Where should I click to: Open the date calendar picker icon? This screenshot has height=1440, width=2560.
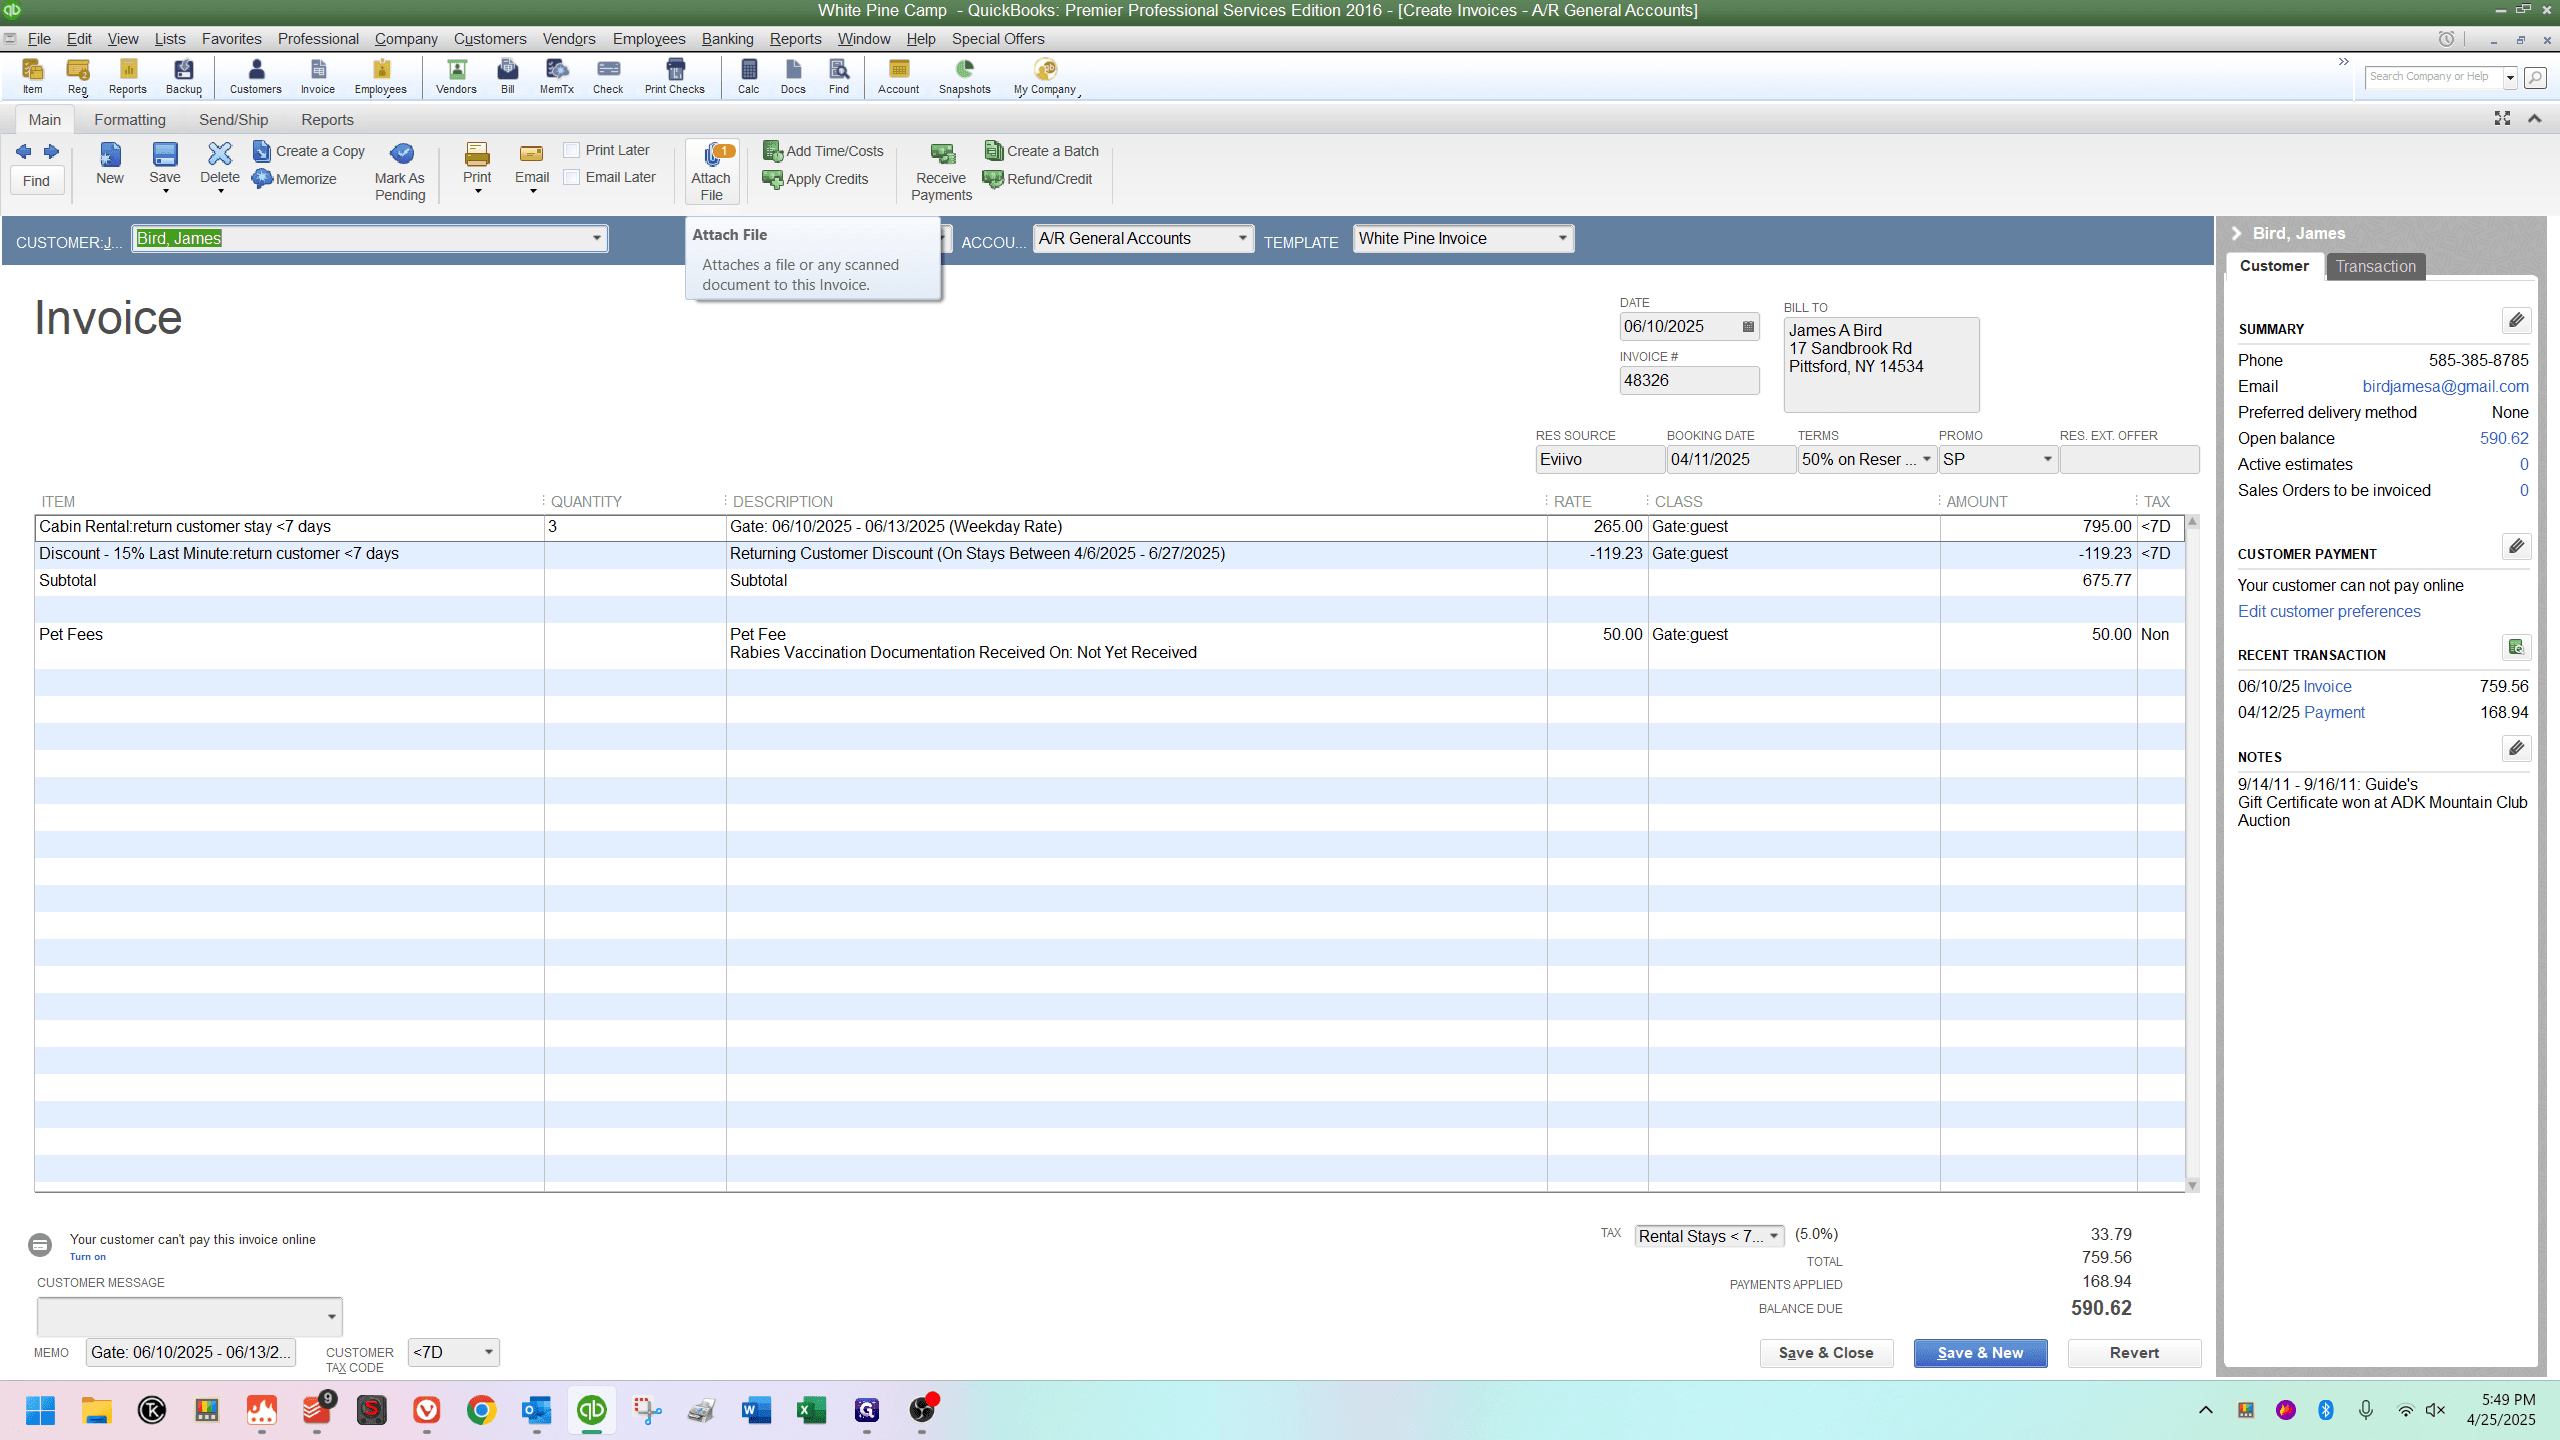pos(1748,327)
